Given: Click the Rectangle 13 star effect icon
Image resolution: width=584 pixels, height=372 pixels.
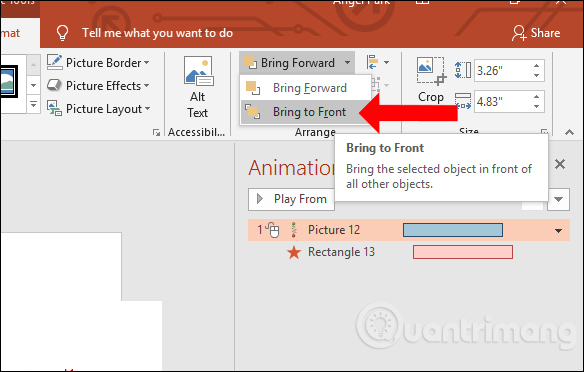Looking at the screenshot, I should pyautogui.click(x=294, y=252).
